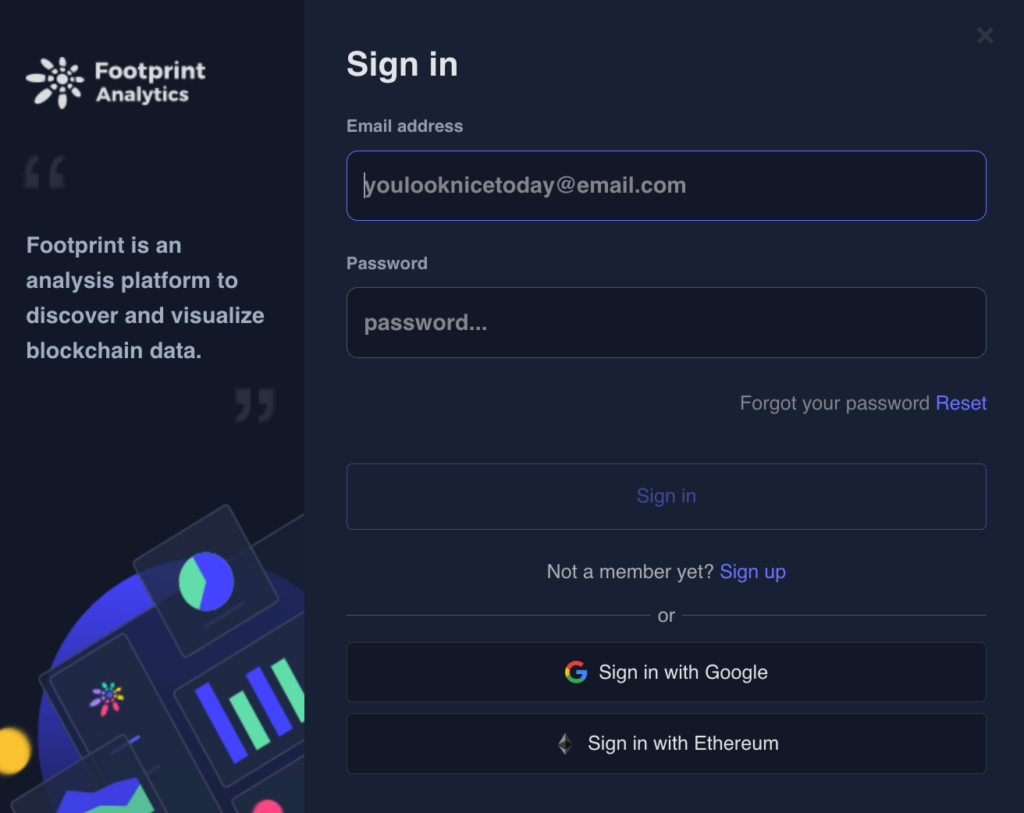The image size is (1024, 813).
Task: Focus the Password input field
Action: (x=666, y=323)
